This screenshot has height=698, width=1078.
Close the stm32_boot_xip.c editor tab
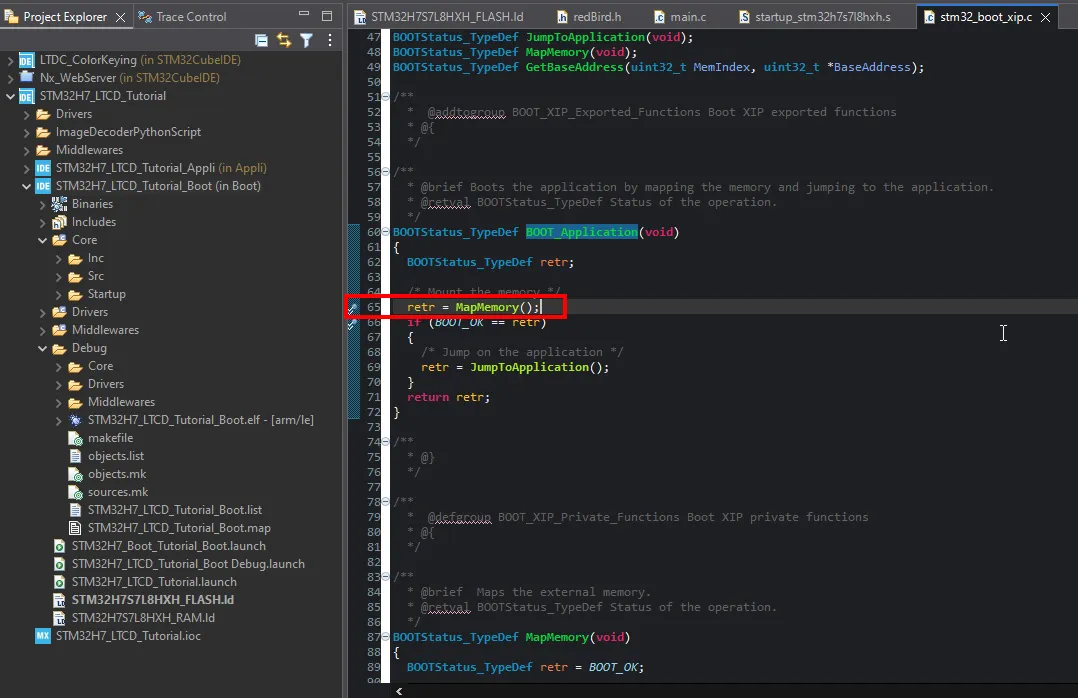(x=1046, y=17)
